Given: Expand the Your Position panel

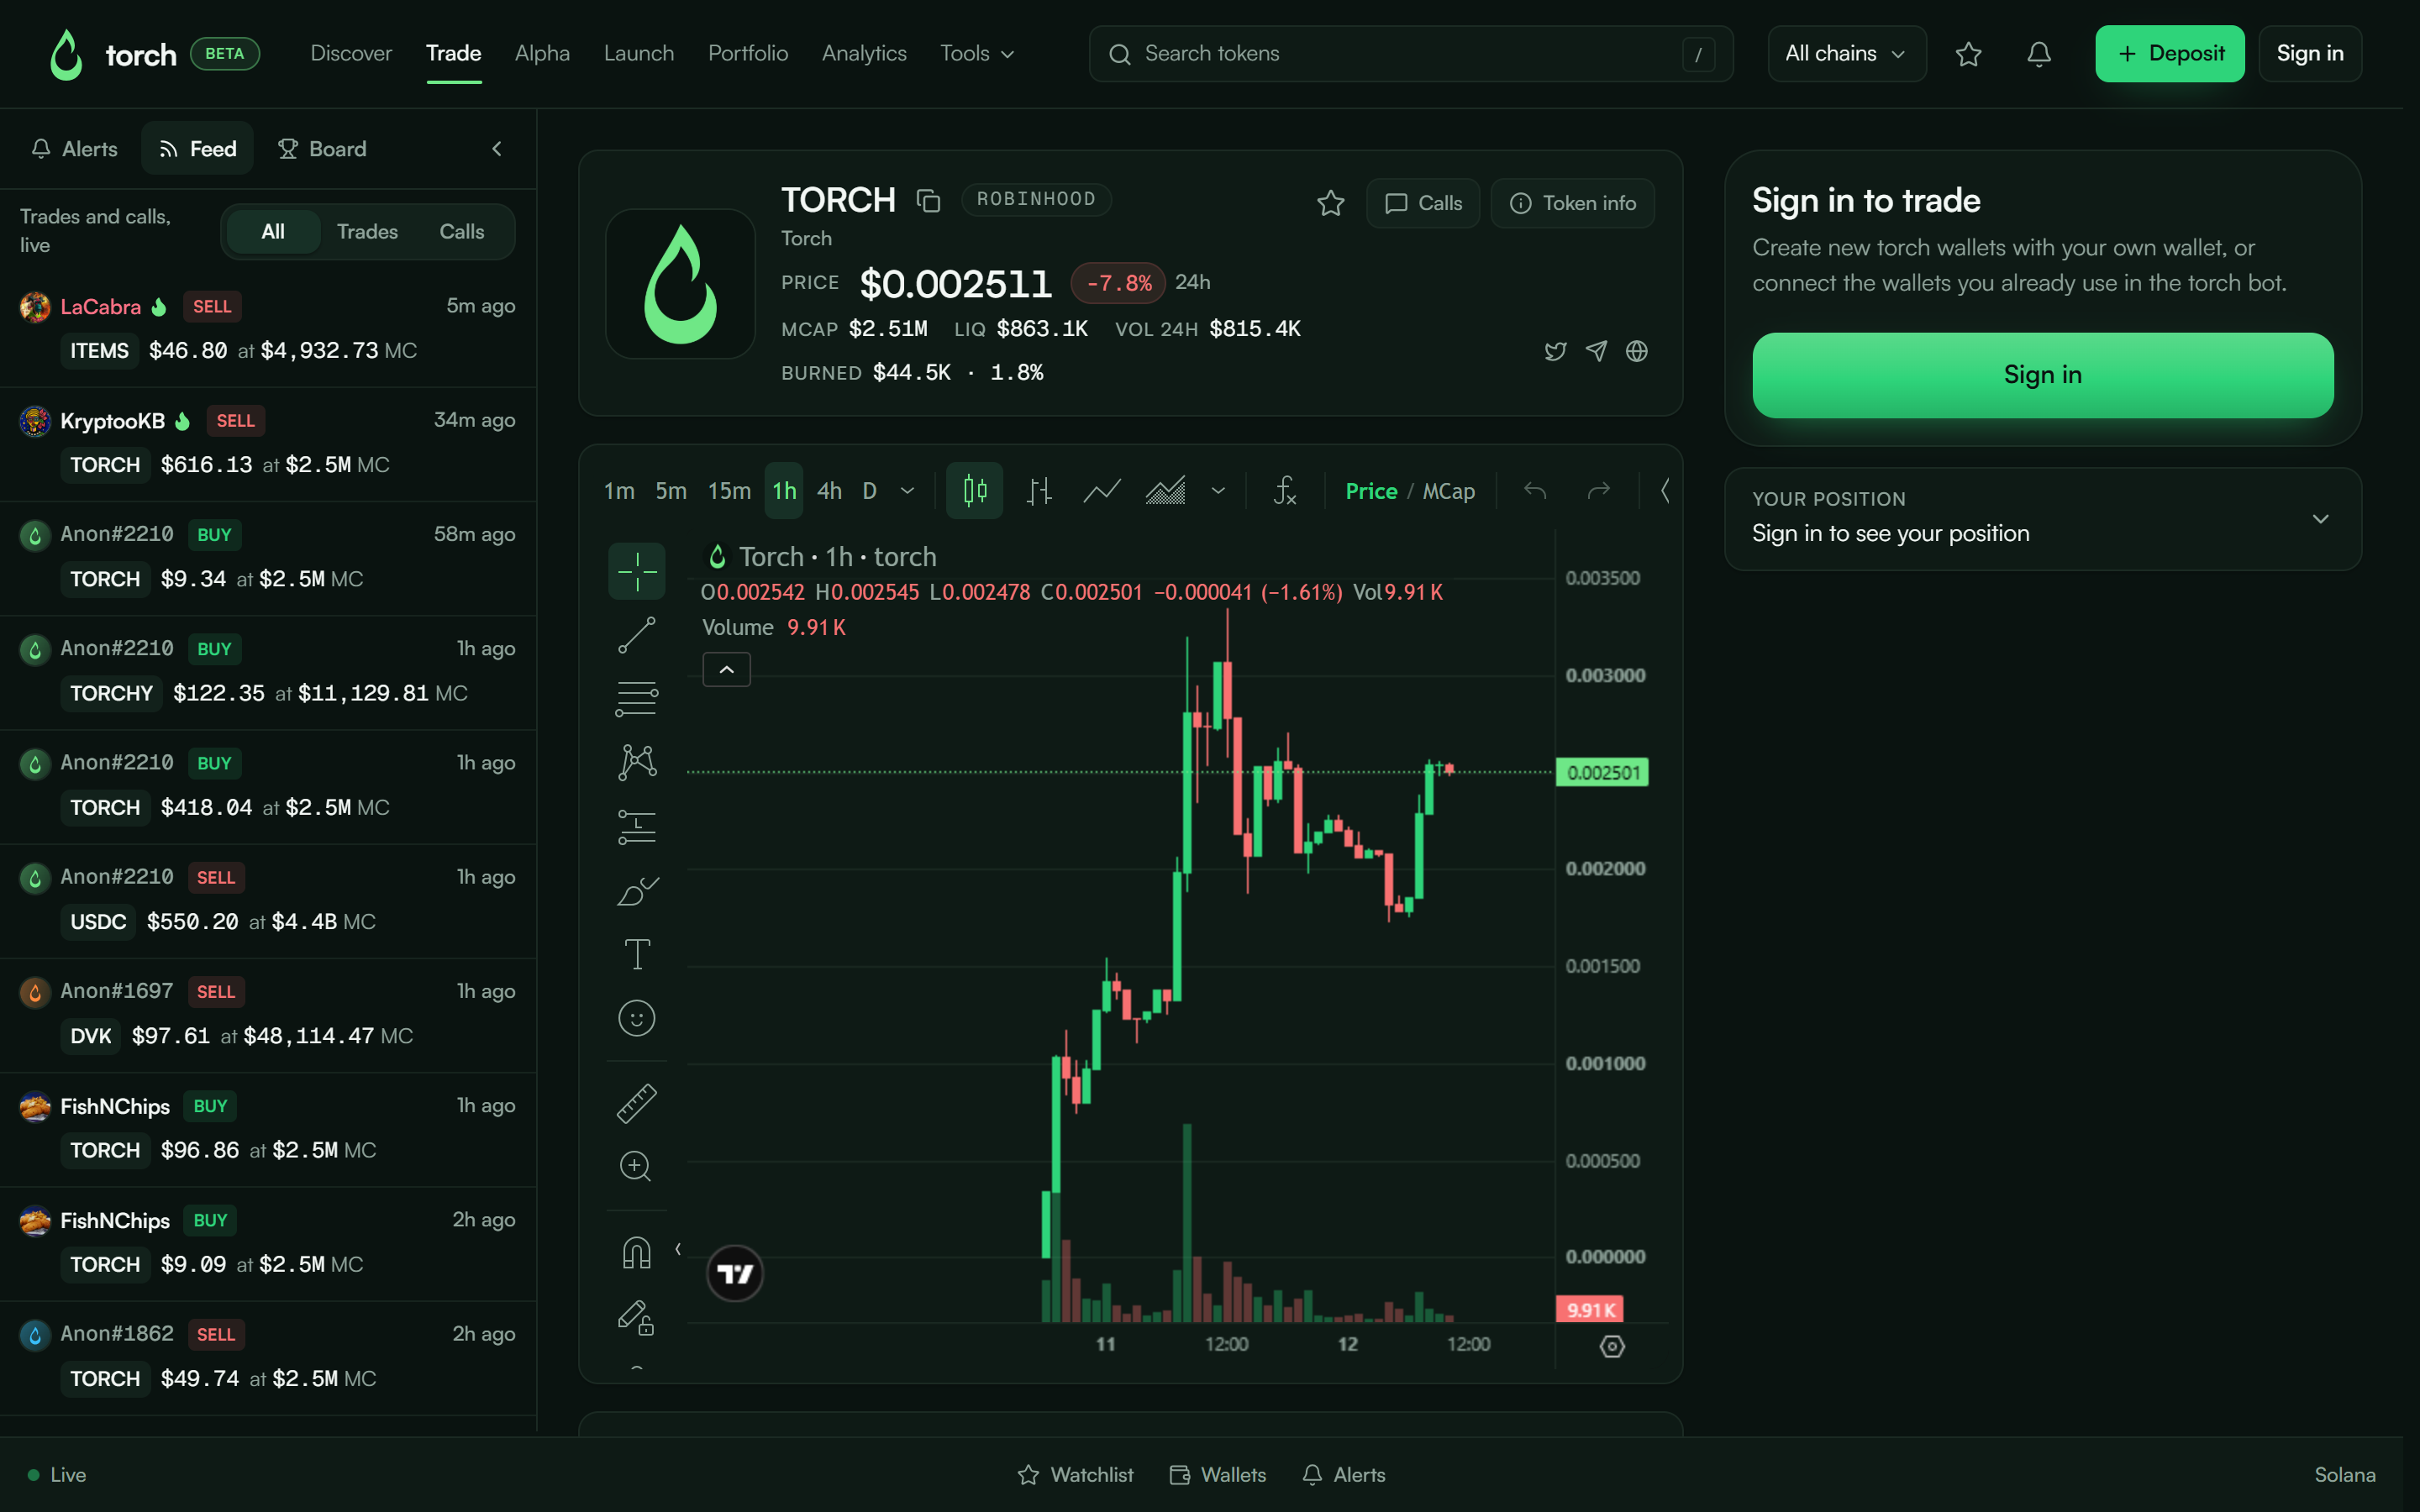Looking at the screenshot, I should (2320, 519).
